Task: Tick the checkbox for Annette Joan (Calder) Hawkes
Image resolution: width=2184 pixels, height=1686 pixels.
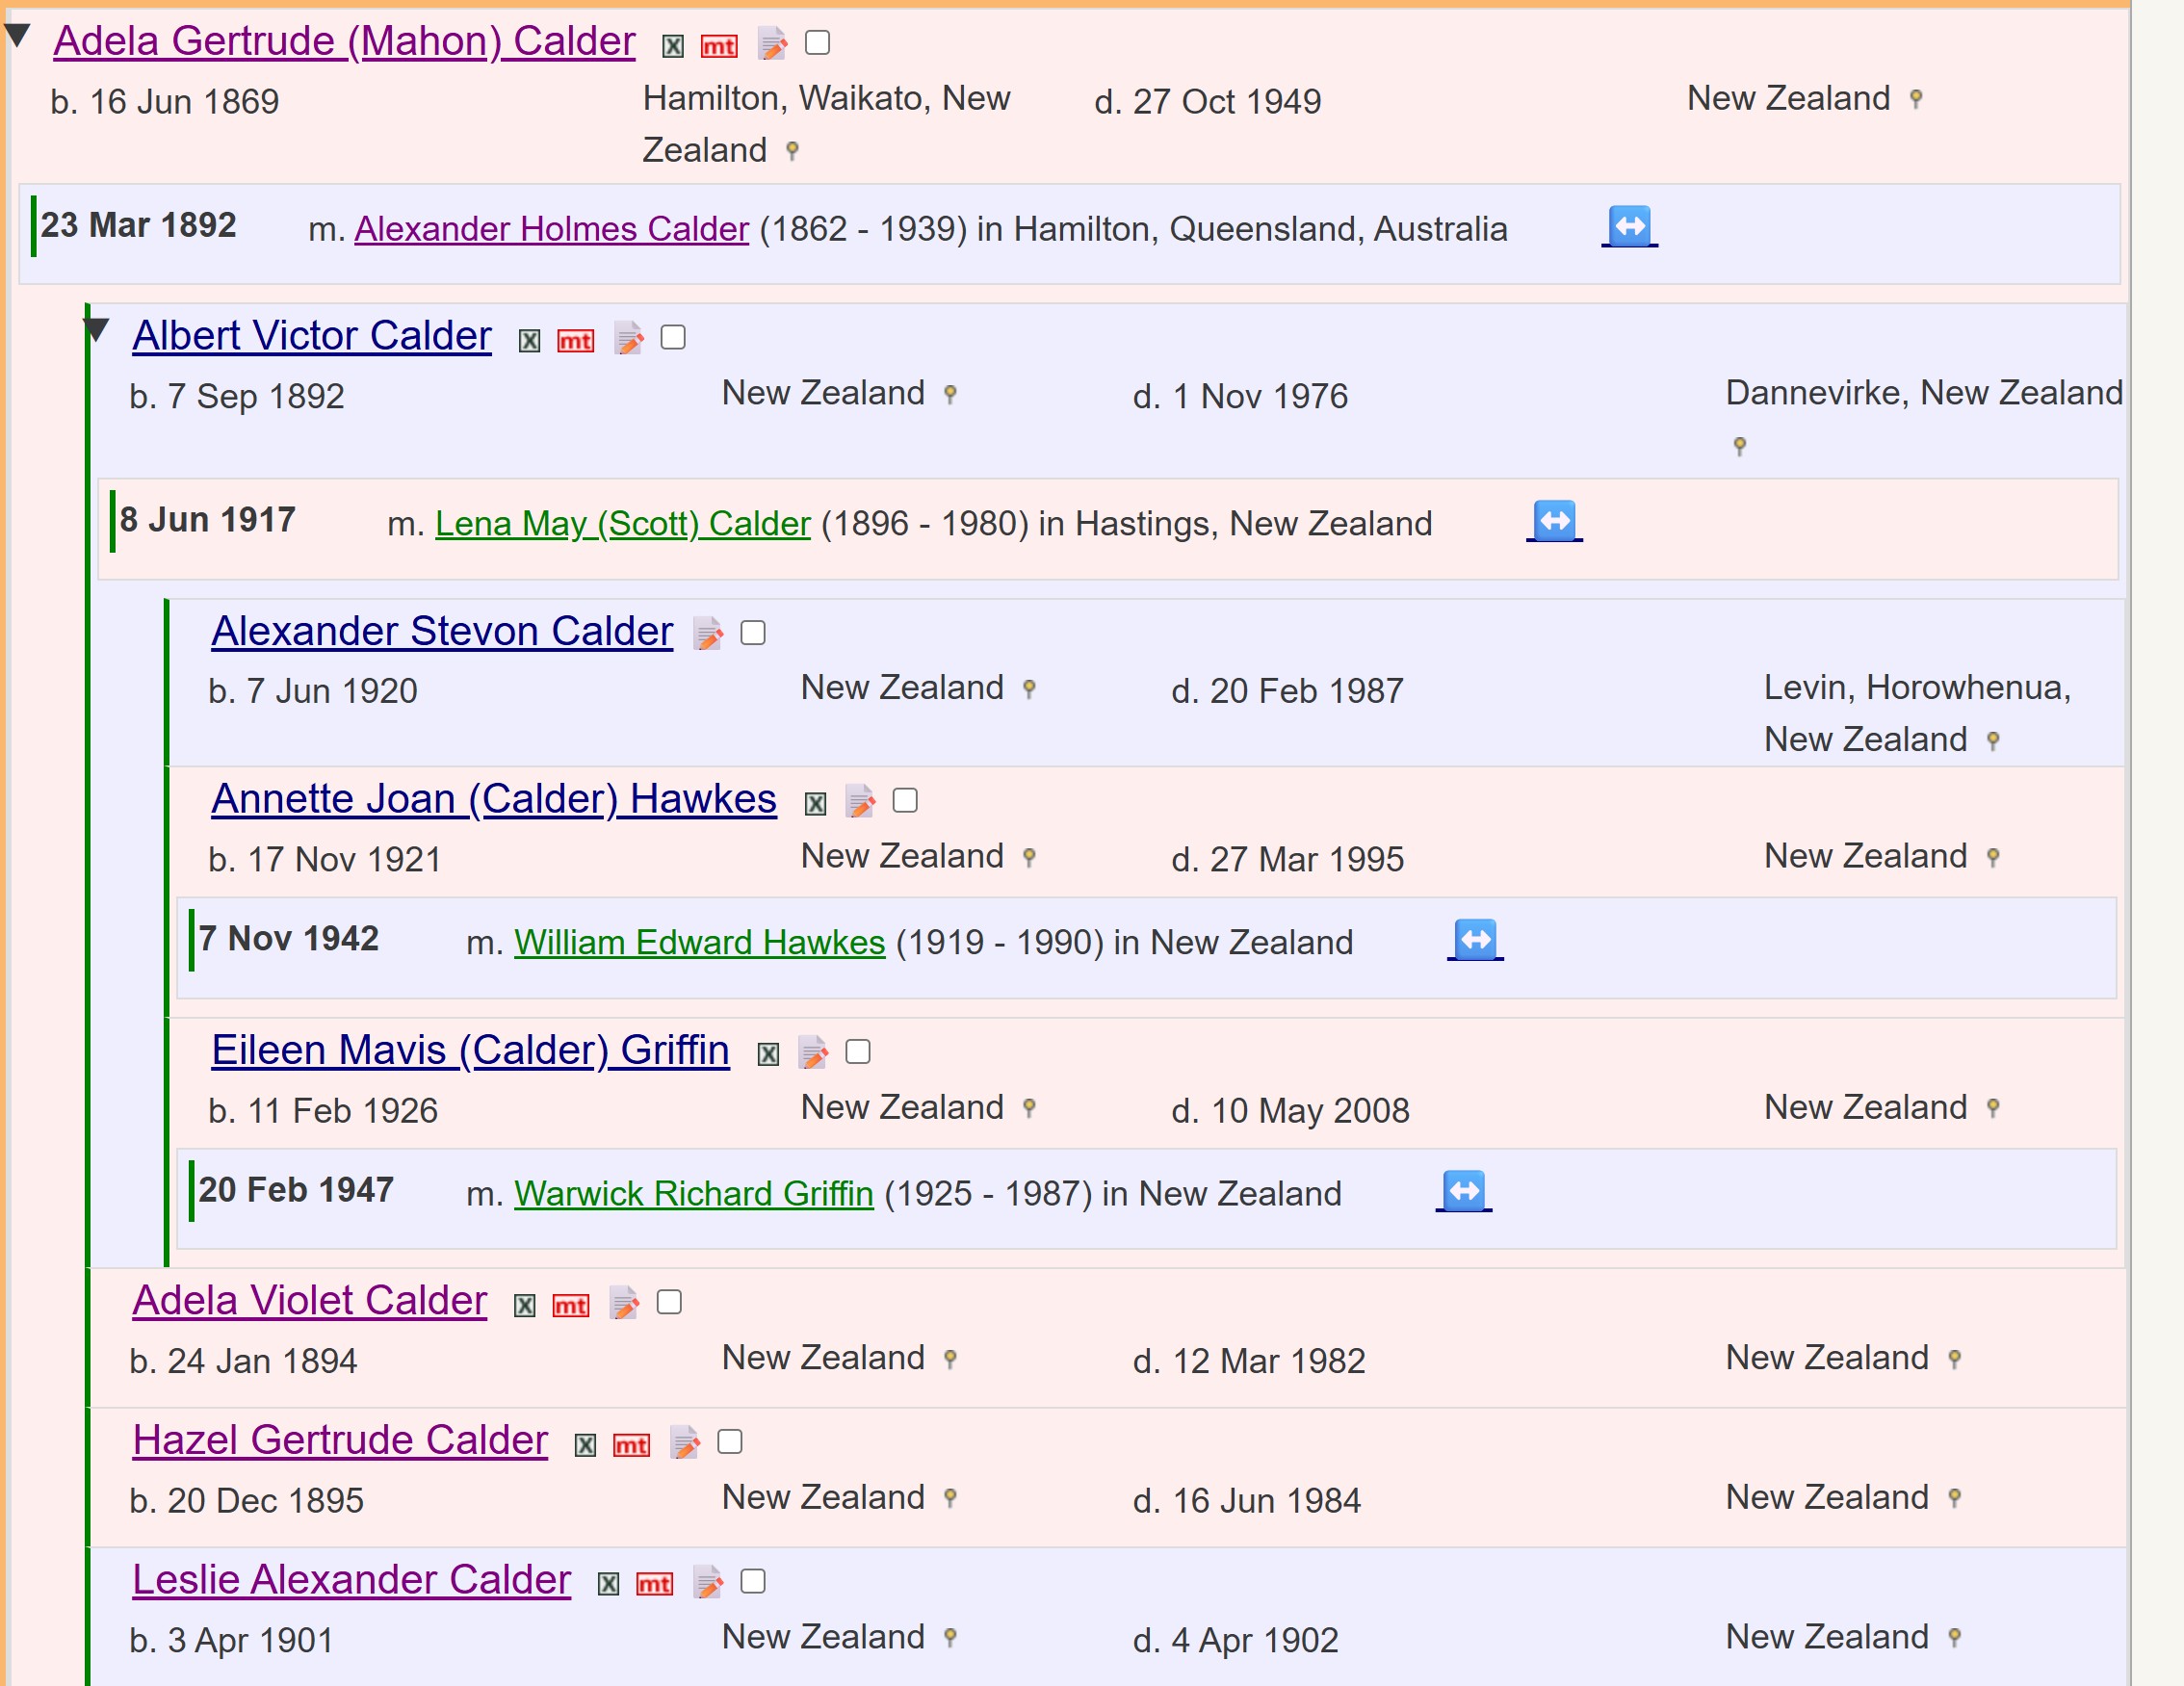Action: (905, 800)
